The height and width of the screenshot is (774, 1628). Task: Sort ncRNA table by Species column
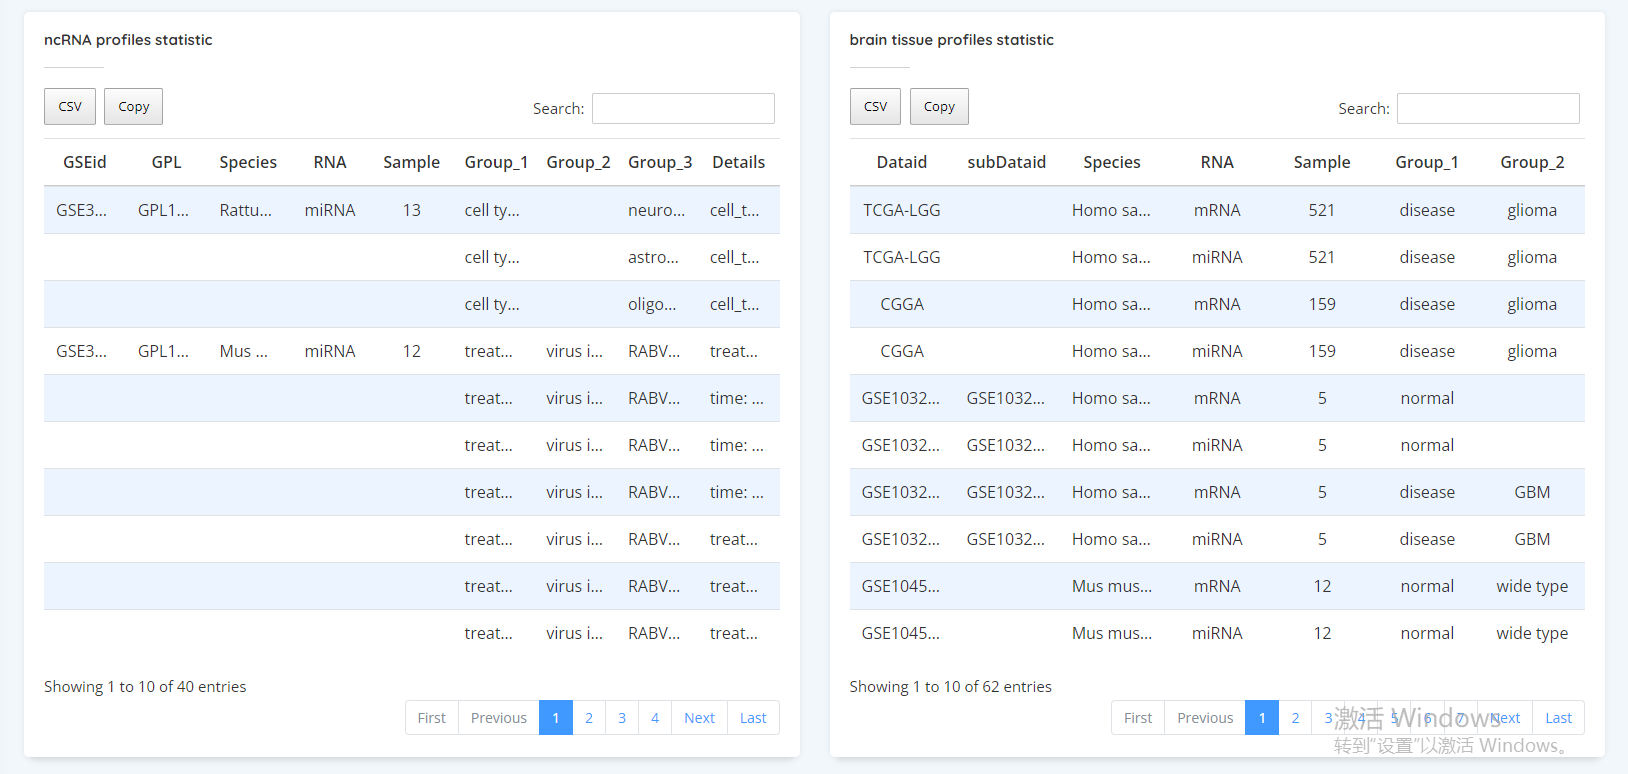pyautogui.click(x=248, y=162)
